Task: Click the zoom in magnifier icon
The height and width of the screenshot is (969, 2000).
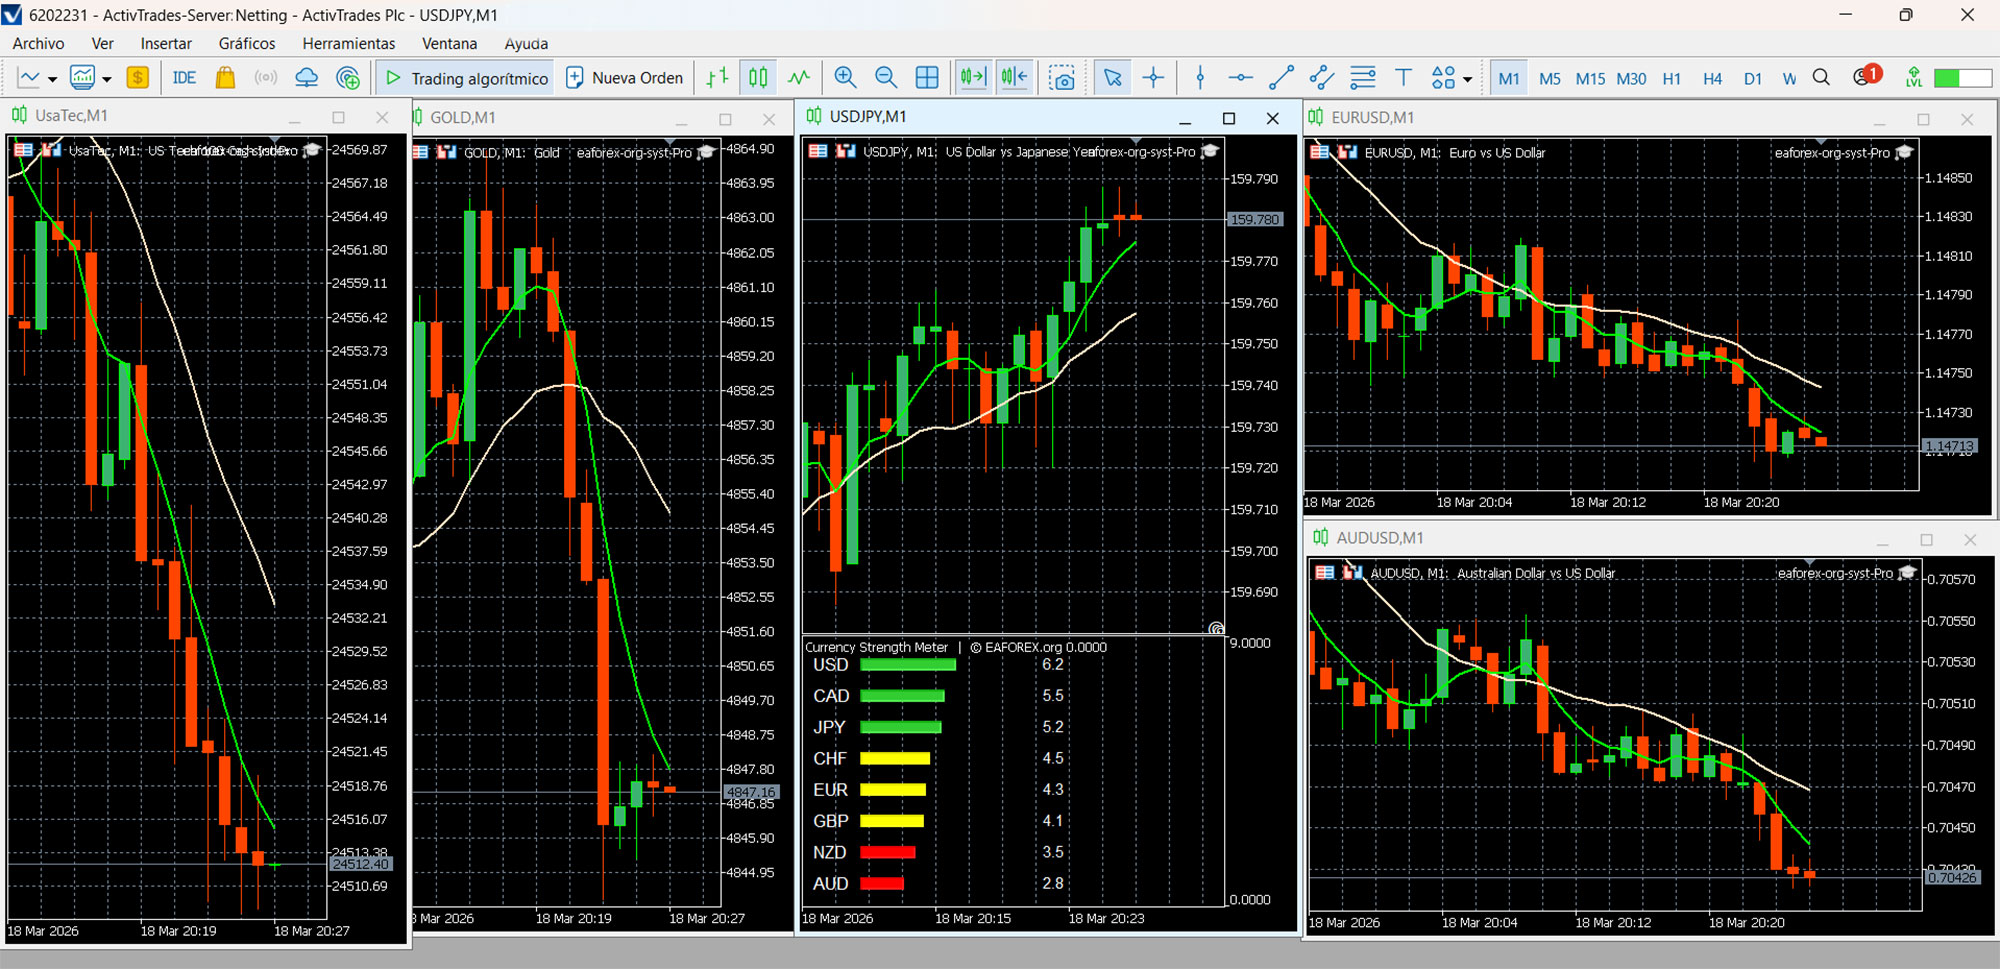Action: tap(845, 78)
